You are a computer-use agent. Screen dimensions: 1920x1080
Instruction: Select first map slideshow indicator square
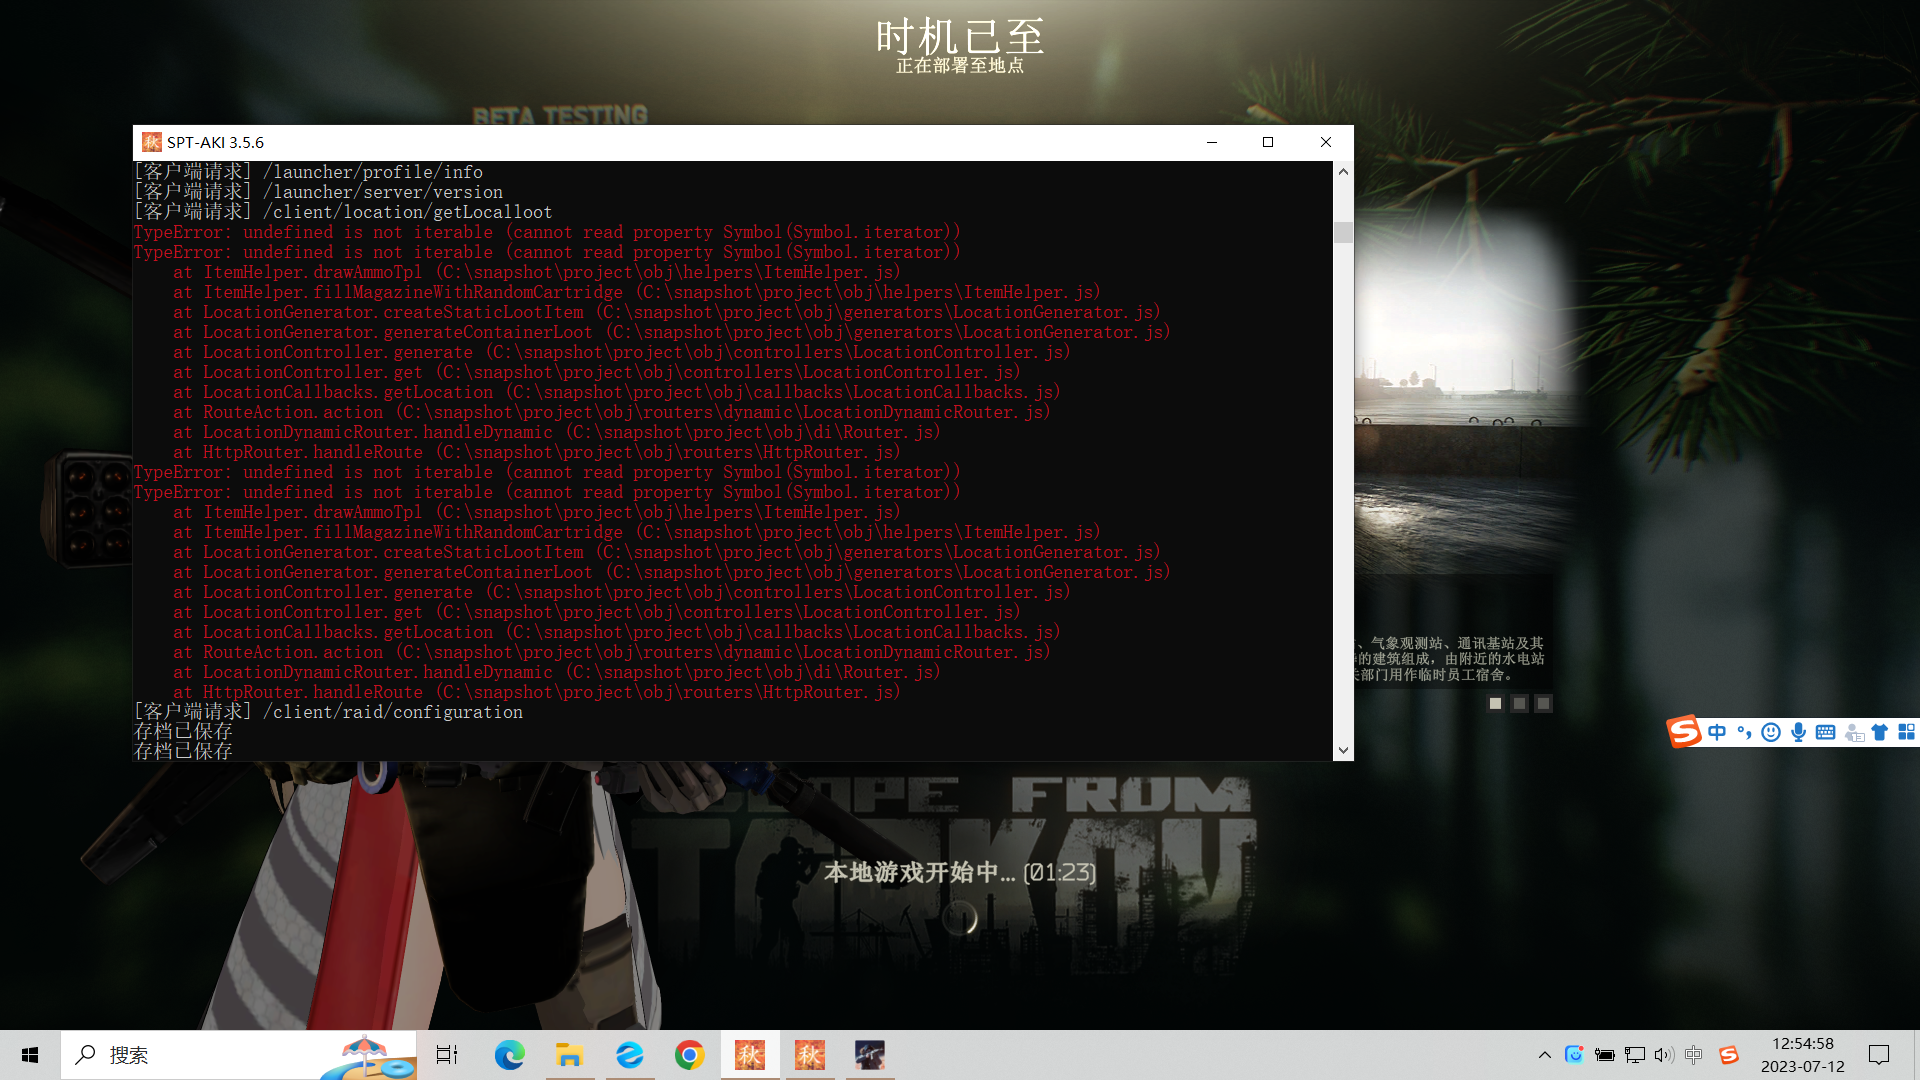pyautogui.click(x=1495, y=704)
